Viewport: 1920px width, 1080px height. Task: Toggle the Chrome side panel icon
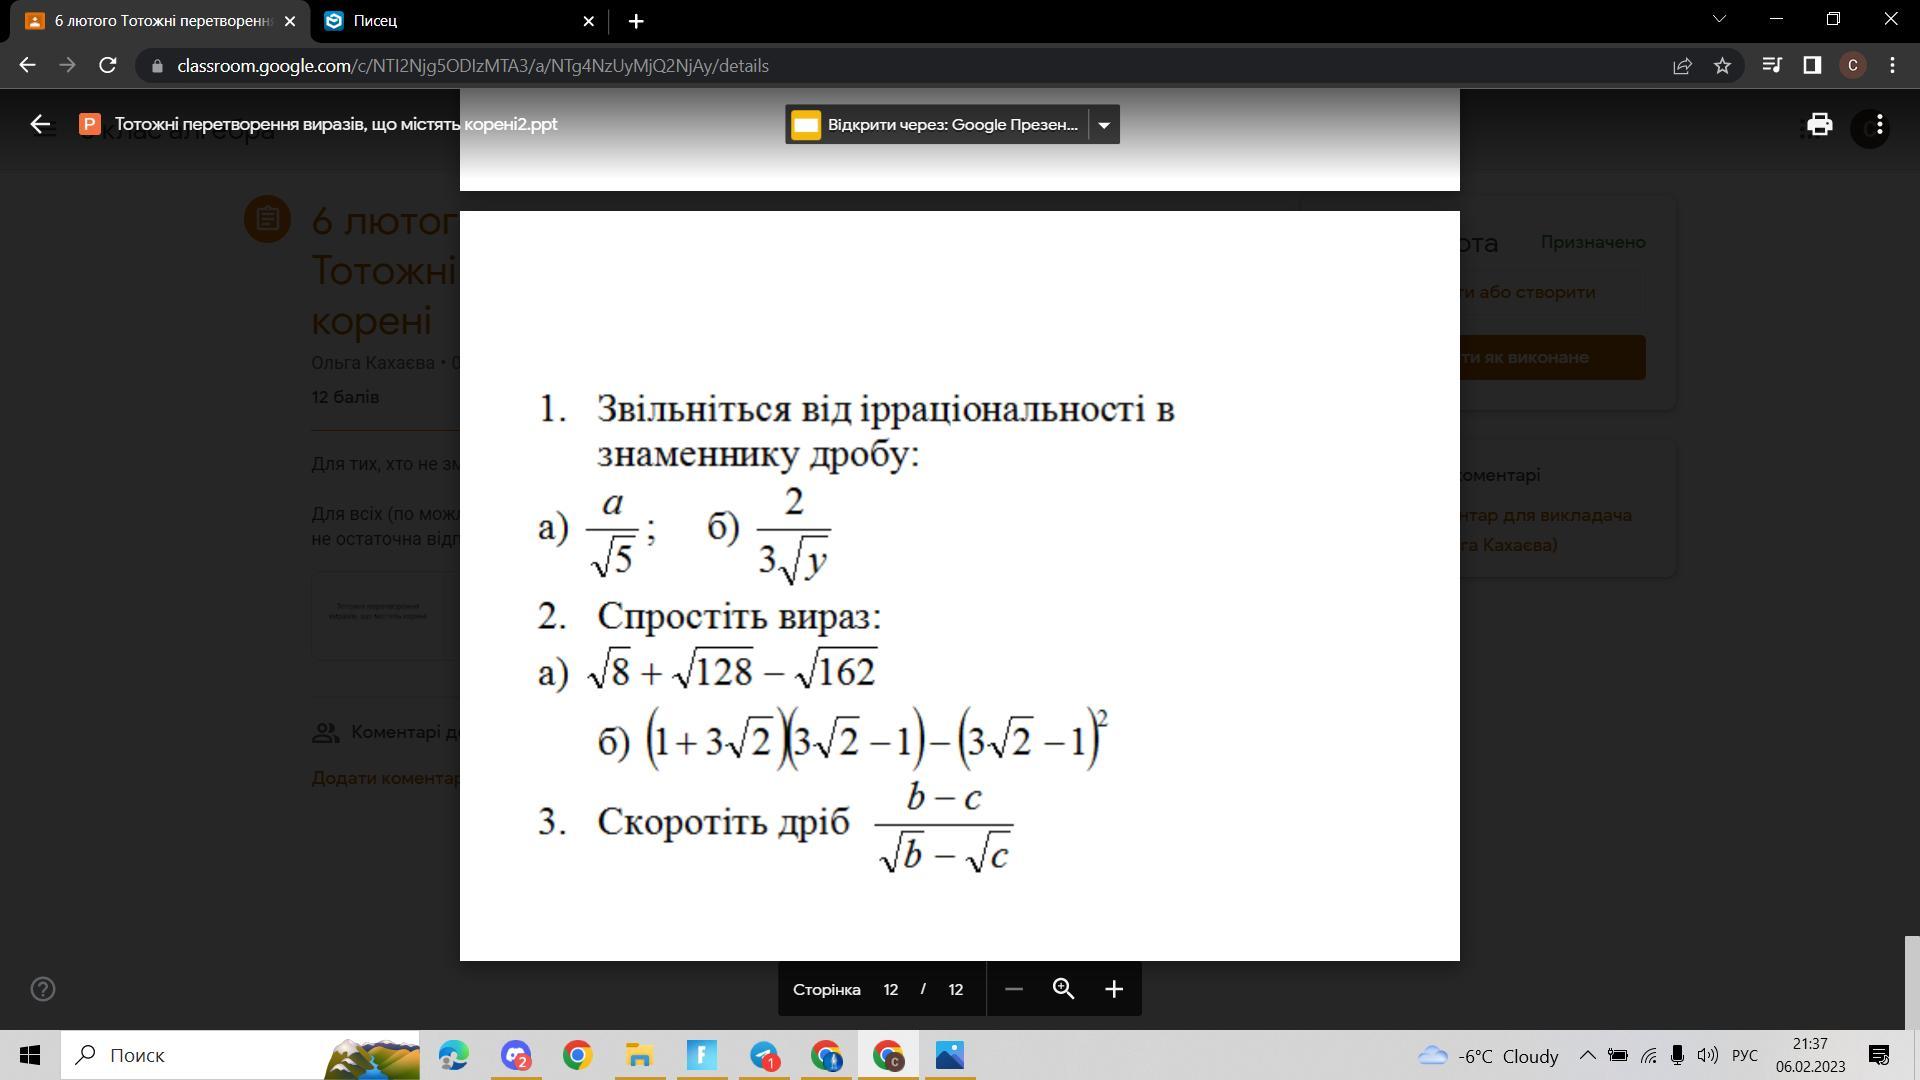tap(1812, 65)
